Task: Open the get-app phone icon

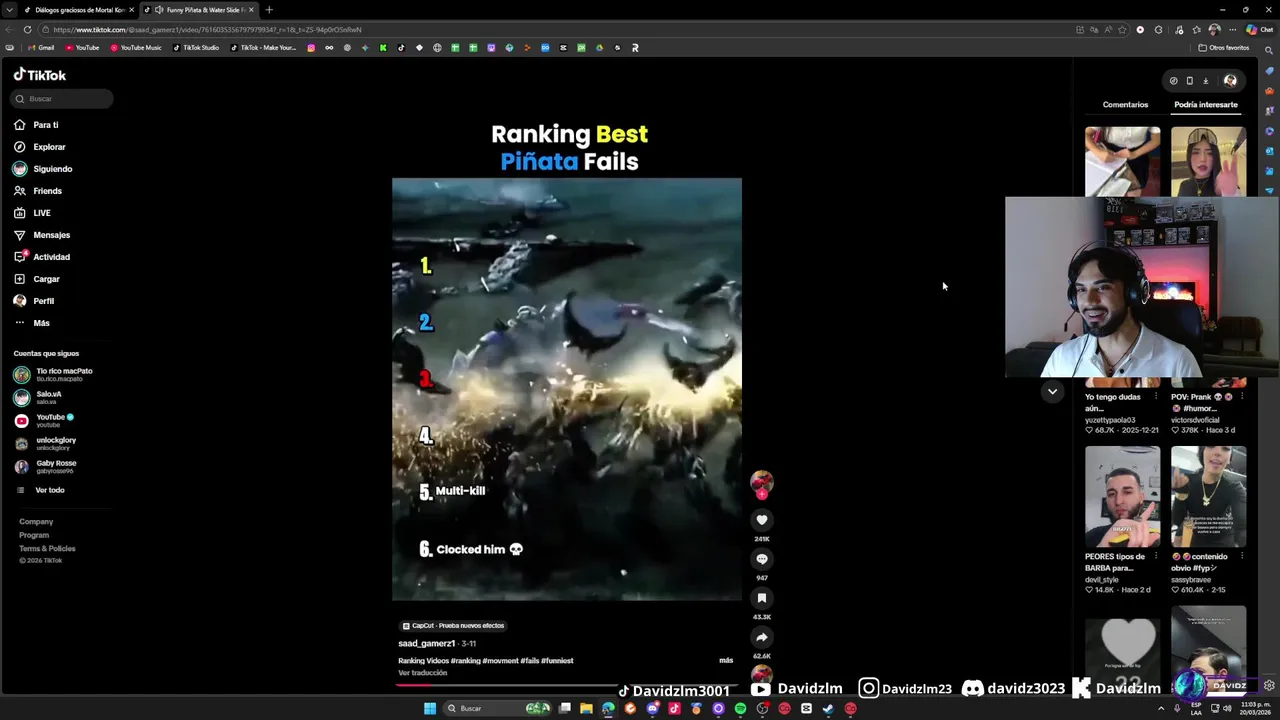Action: [x=1190, y=81]
